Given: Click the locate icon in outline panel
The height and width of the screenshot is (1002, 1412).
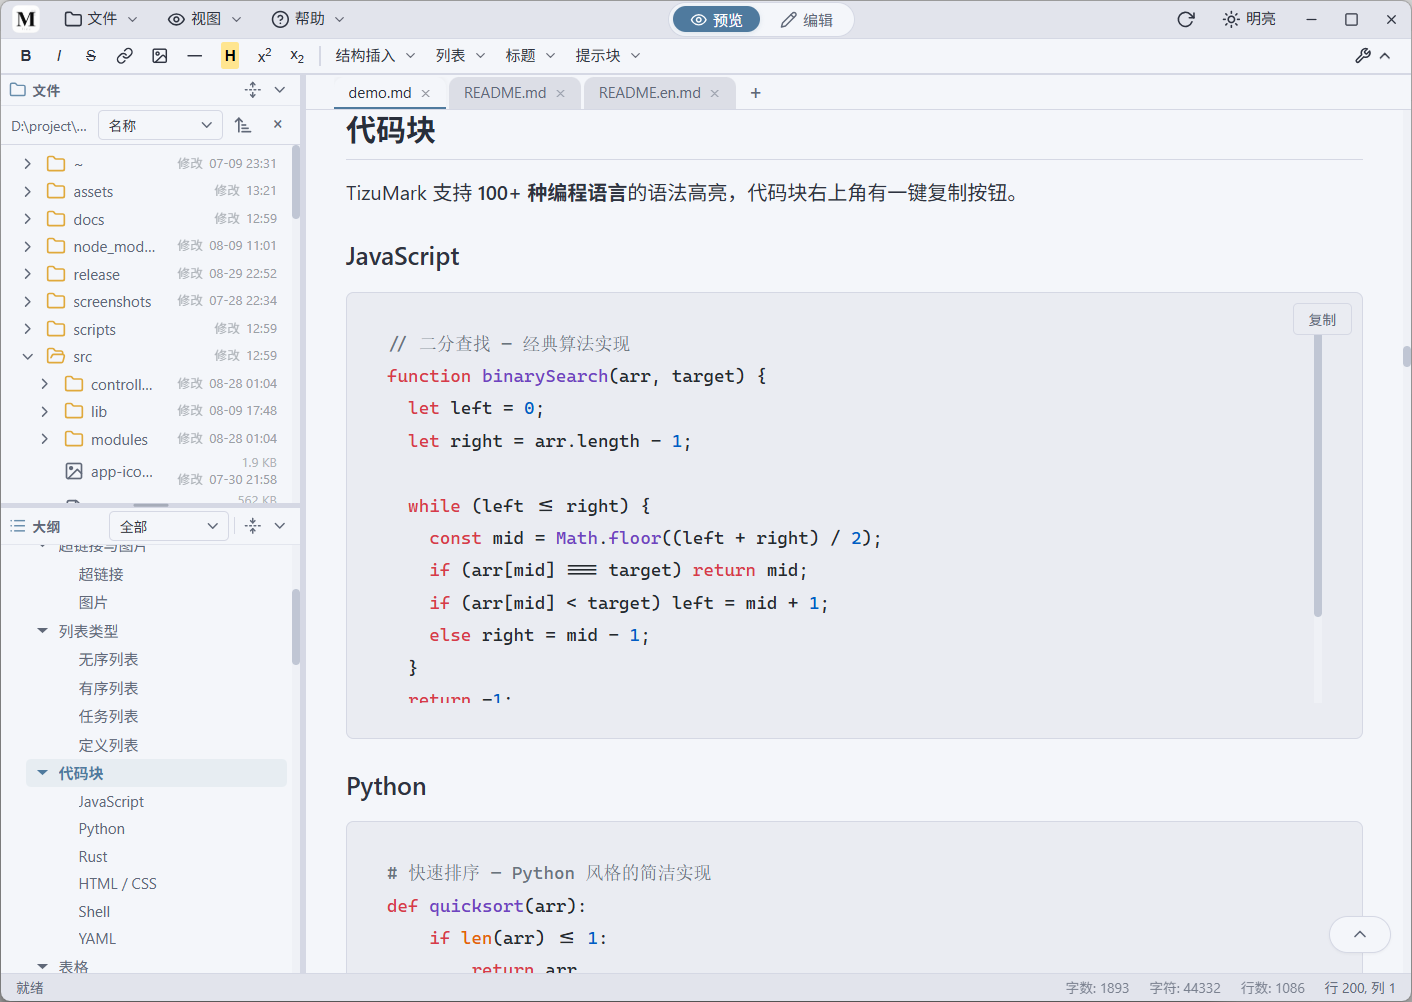Looking at the screenshot, I should (x=253, y=526).
